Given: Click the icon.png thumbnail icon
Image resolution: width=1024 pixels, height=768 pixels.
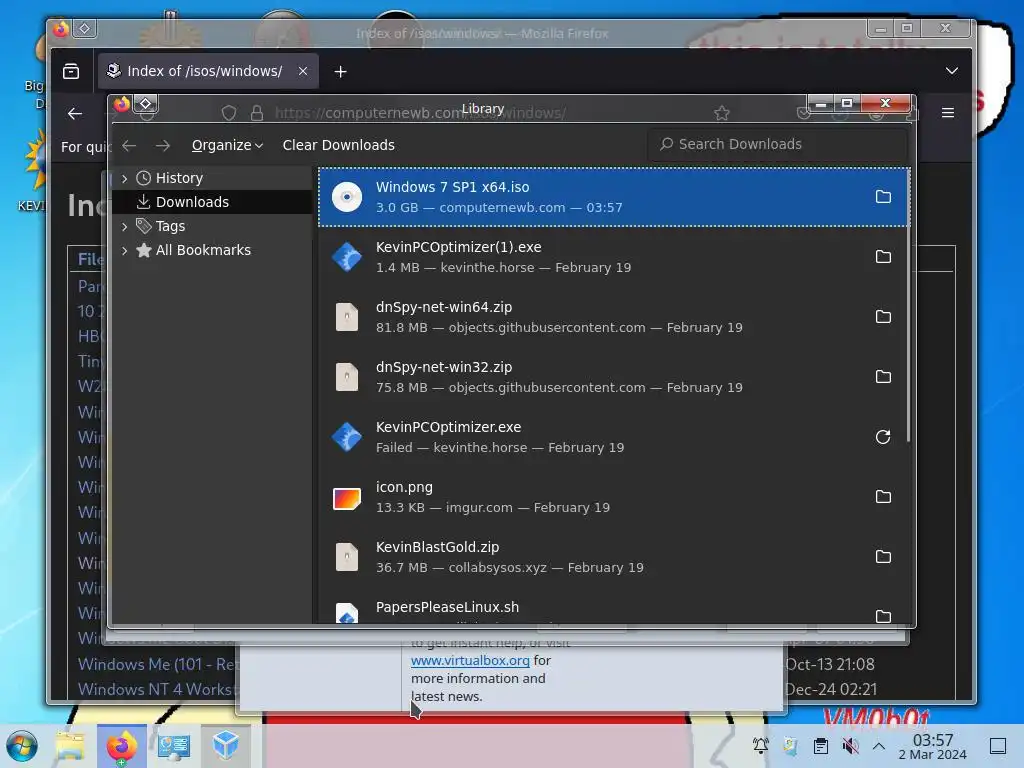Looking at the screenshot, I should point(347,498).
